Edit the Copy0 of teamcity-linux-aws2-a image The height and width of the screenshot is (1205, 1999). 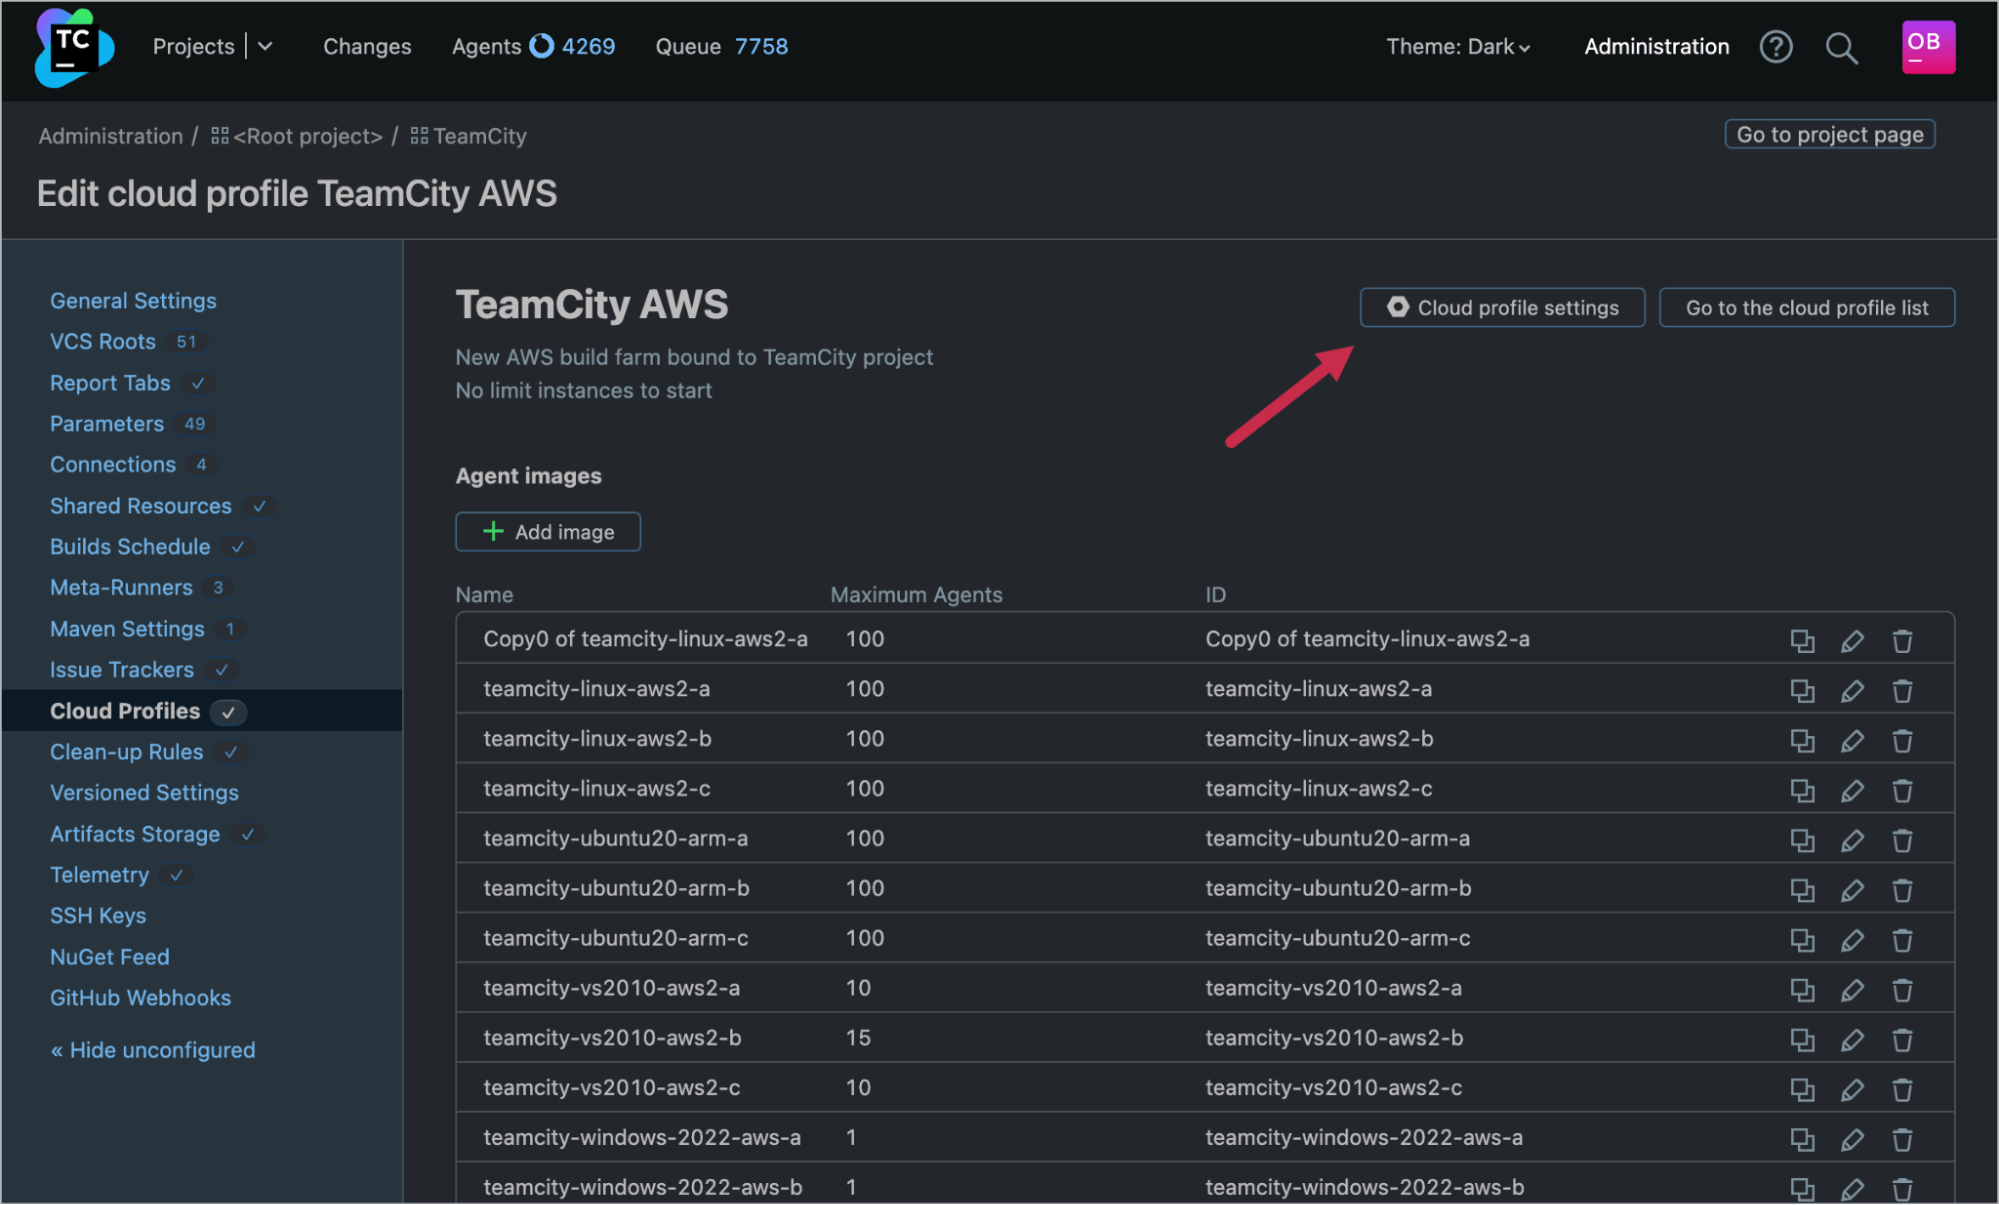click(x=1852, y=641)
